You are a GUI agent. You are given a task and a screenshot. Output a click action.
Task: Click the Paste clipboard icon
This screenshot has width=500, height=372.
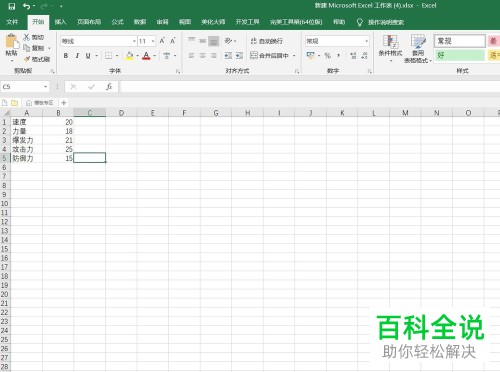(x=11, y=42)
